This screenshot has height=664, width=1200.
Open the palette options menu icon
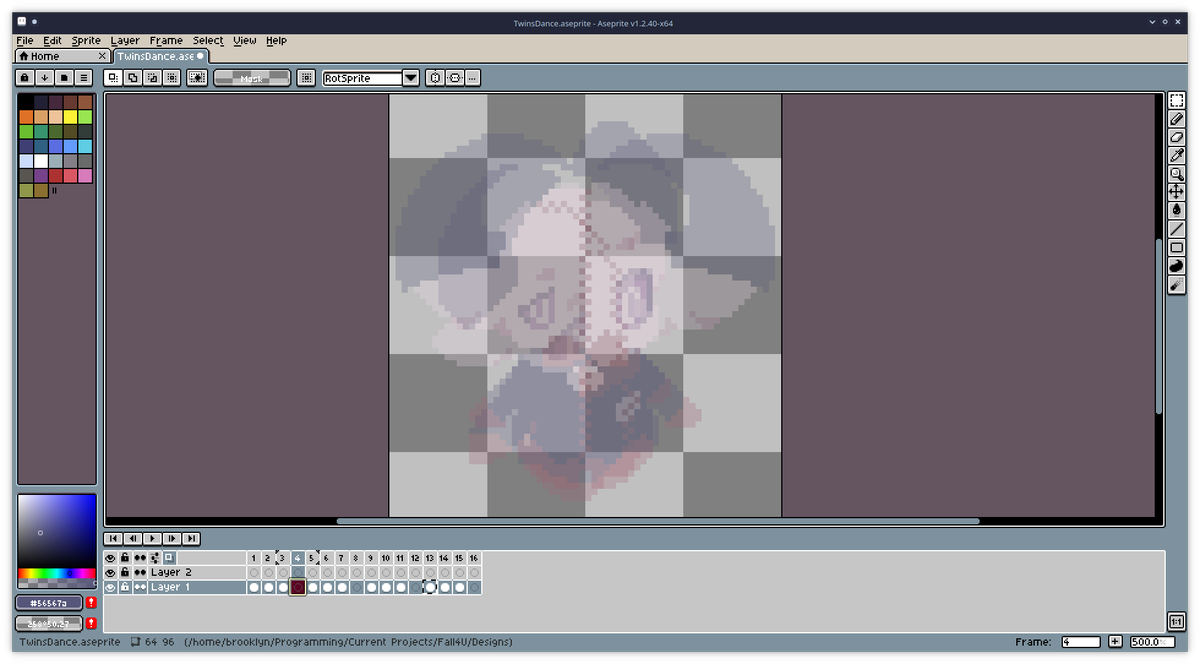click(x=84, y=77)
